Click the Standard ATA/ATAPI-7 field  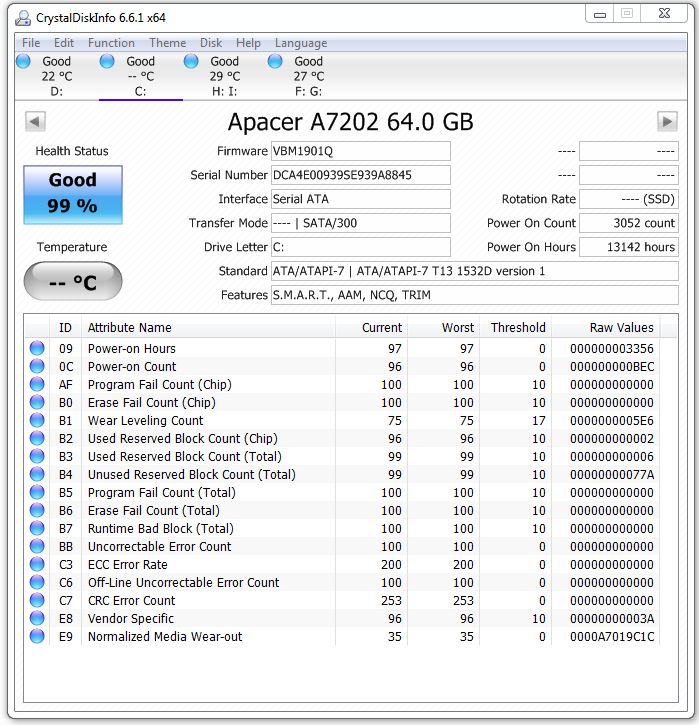475,271
